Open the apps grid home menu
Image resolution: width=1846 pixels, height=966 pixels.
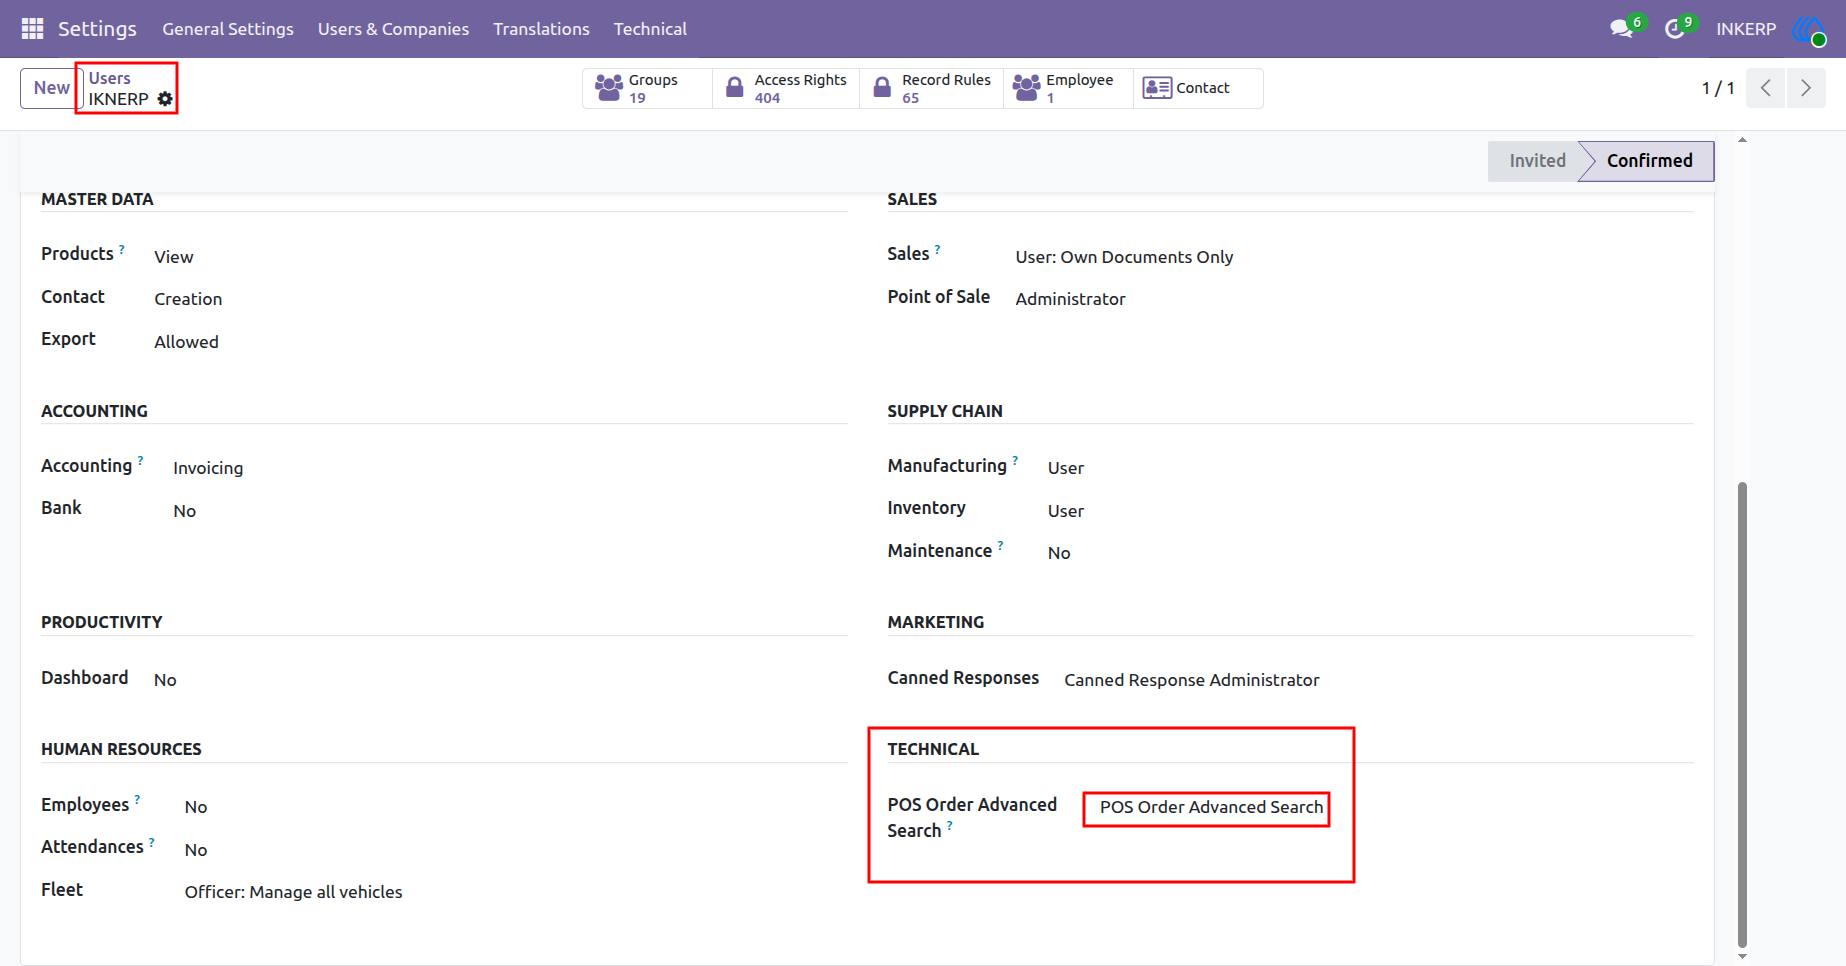(32, 29)
